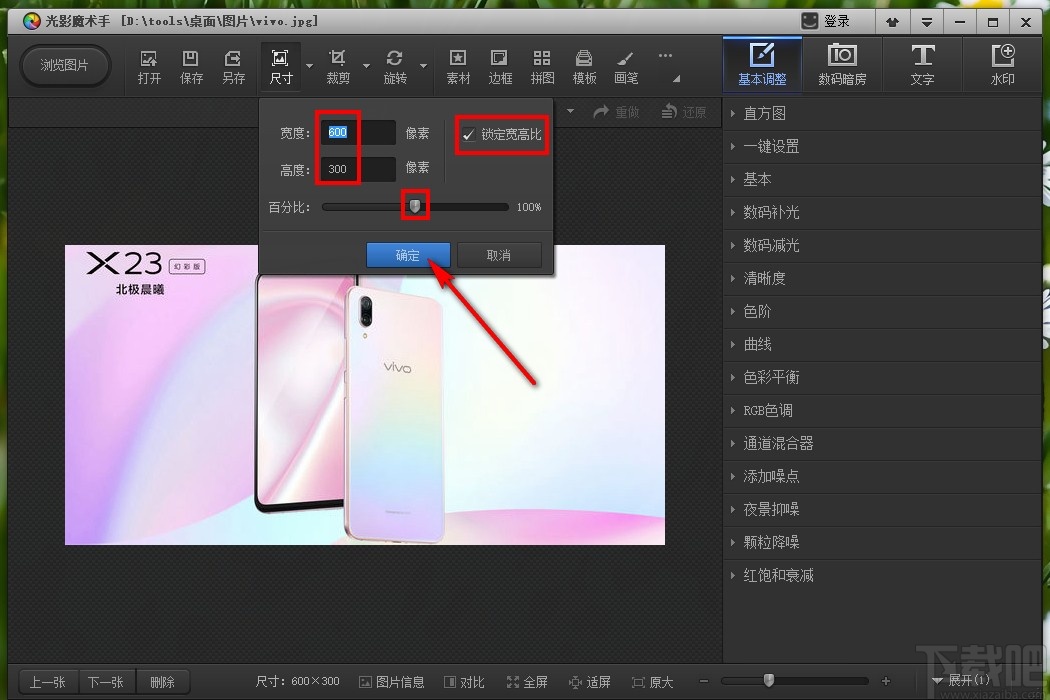Viewport: 1050px width, 700px height.
Task: Save the image with 保存 icon
Action: pos(191,67)
